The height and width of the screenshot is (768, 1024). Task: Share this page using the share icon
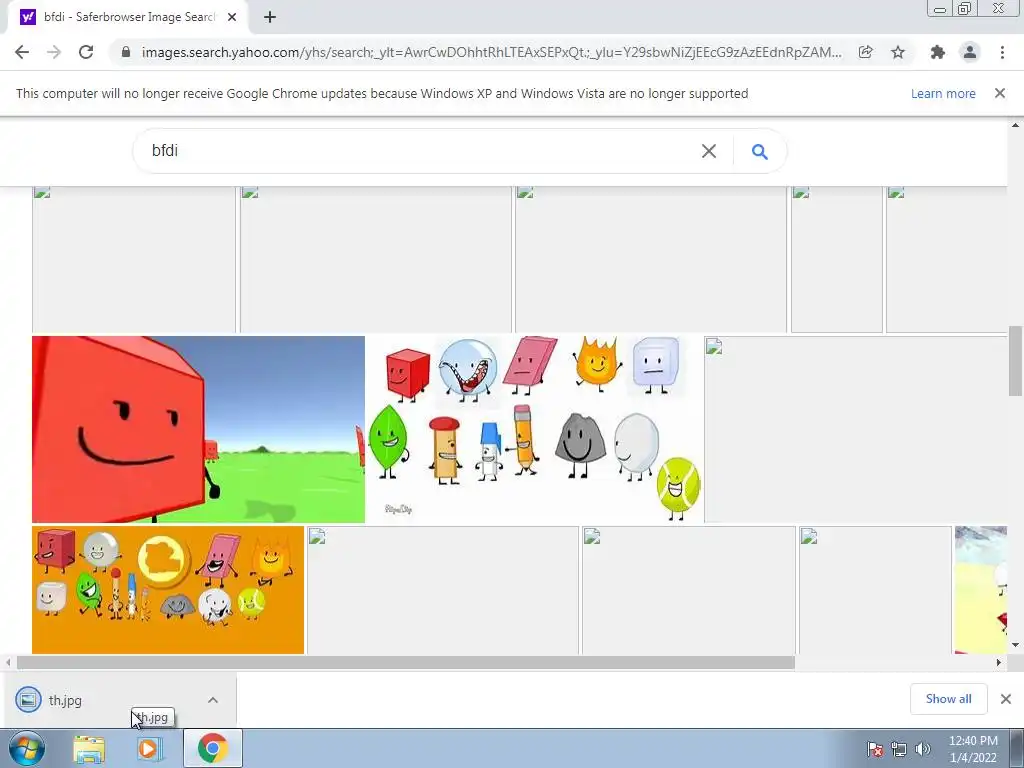(x=865, y=52)
